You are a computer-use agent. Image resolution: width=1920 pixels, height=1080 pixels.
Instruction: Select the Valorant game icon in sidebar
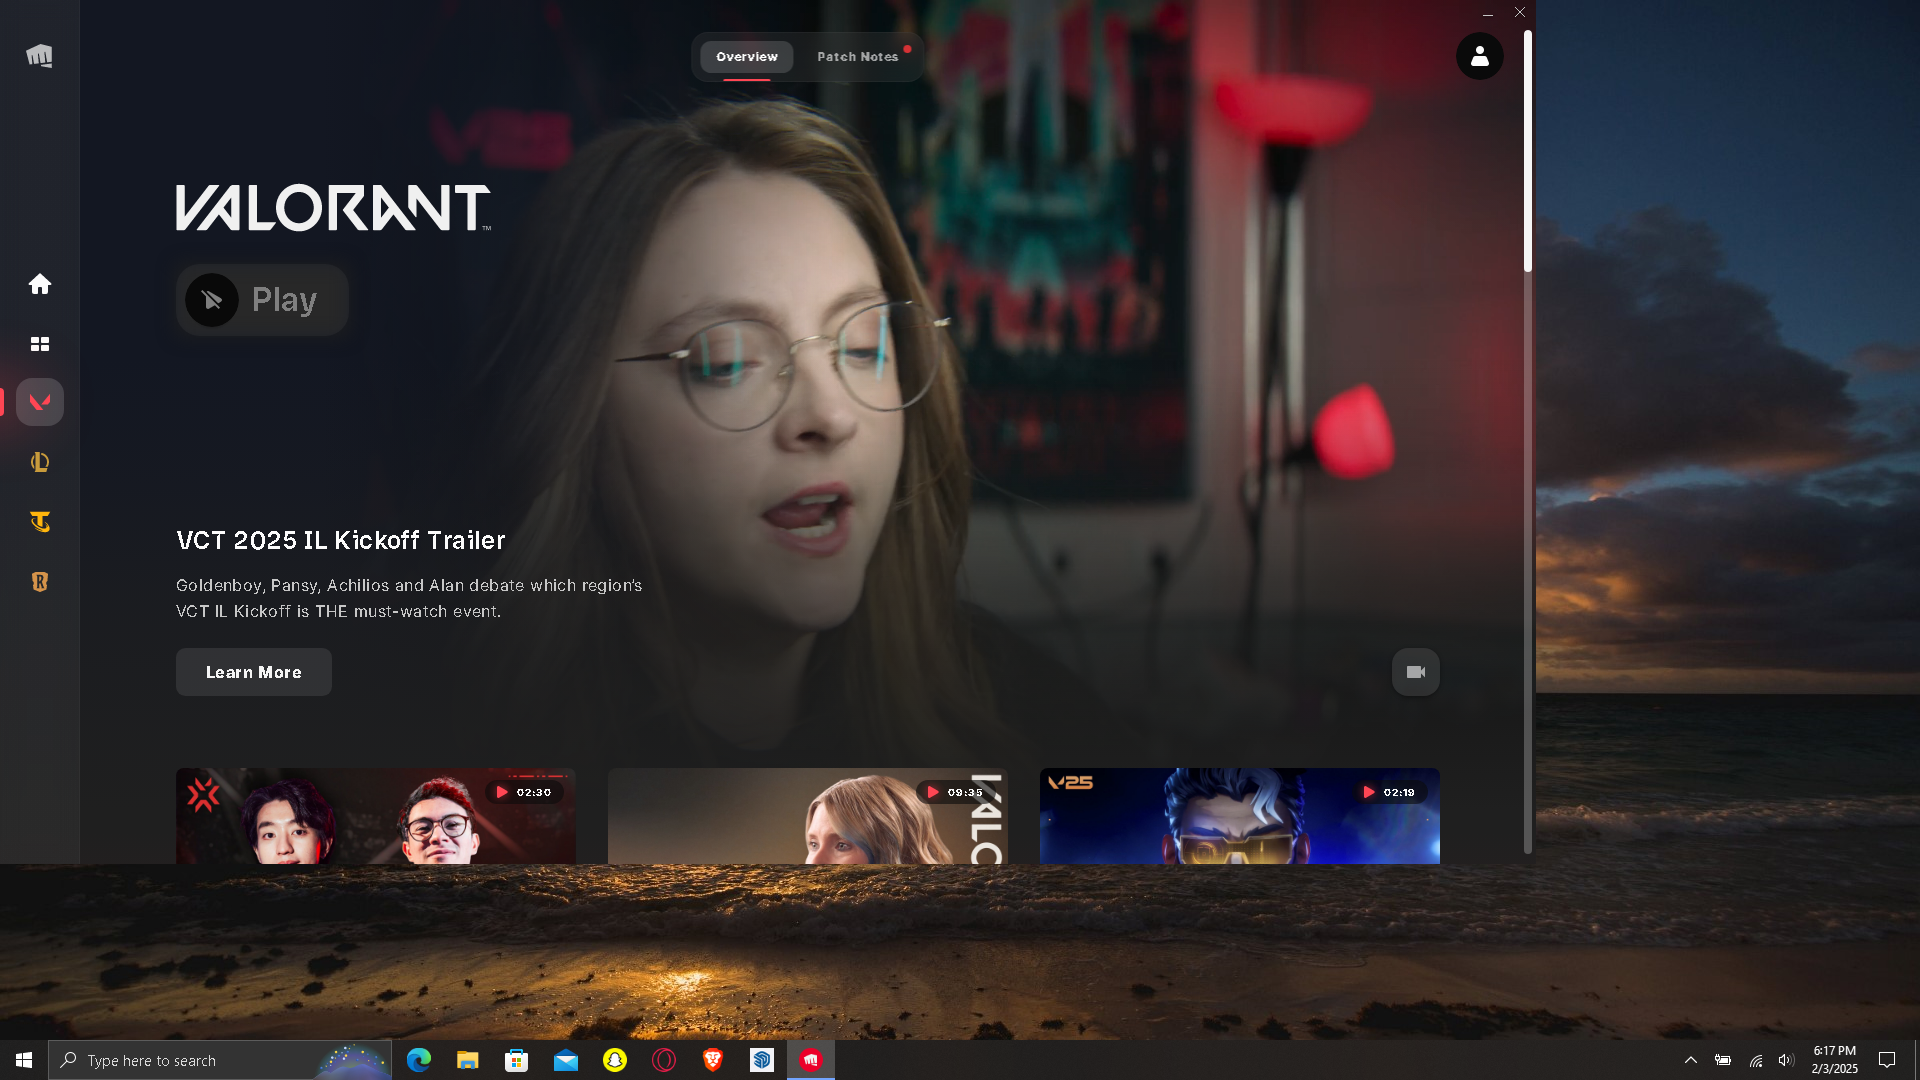pyautogui.click(x=40, y=402)
